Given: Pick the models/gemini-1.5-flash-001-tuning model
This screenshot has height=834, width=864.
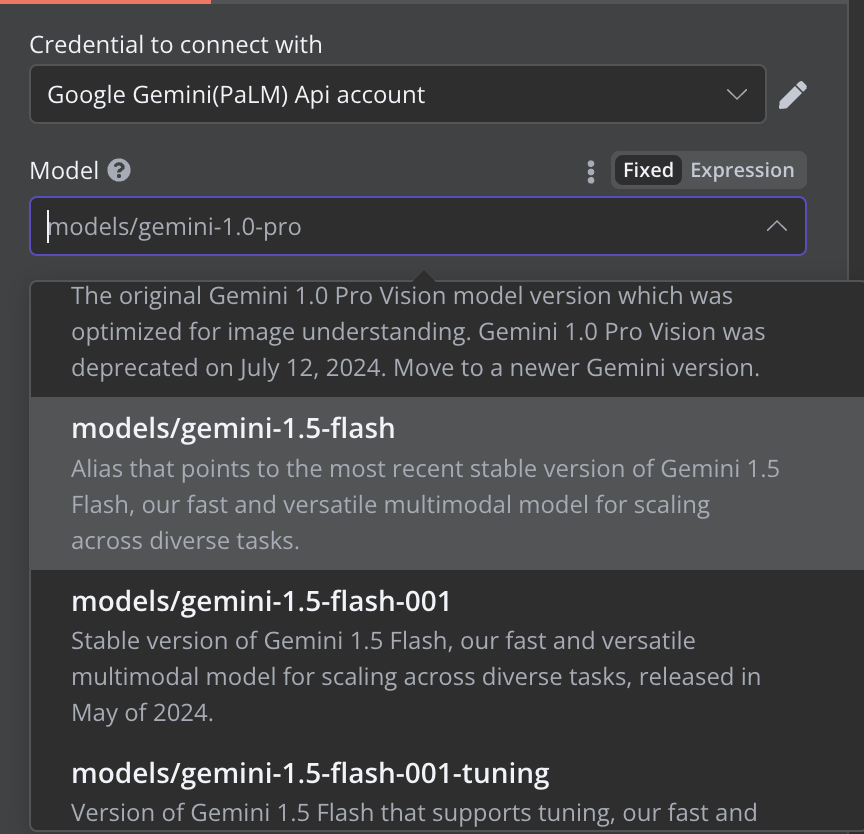Looking at the screenshot, I should pyautogui.click(x=310, y=773).
